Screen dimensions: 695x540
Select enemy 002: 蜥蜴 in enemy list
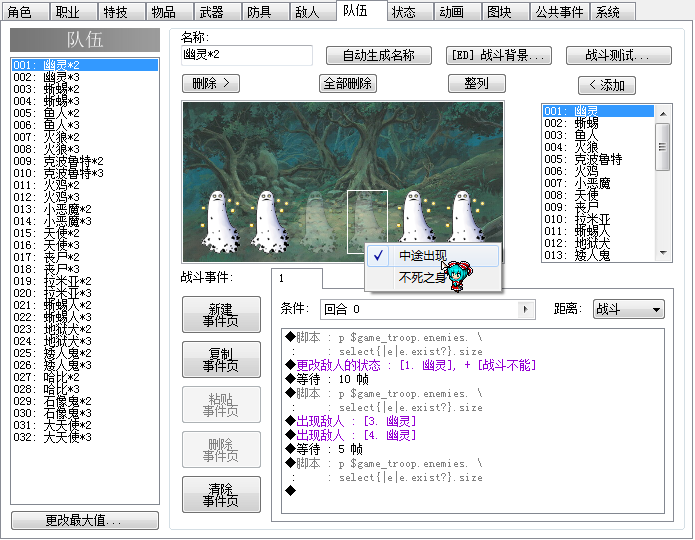pos(598,123)
